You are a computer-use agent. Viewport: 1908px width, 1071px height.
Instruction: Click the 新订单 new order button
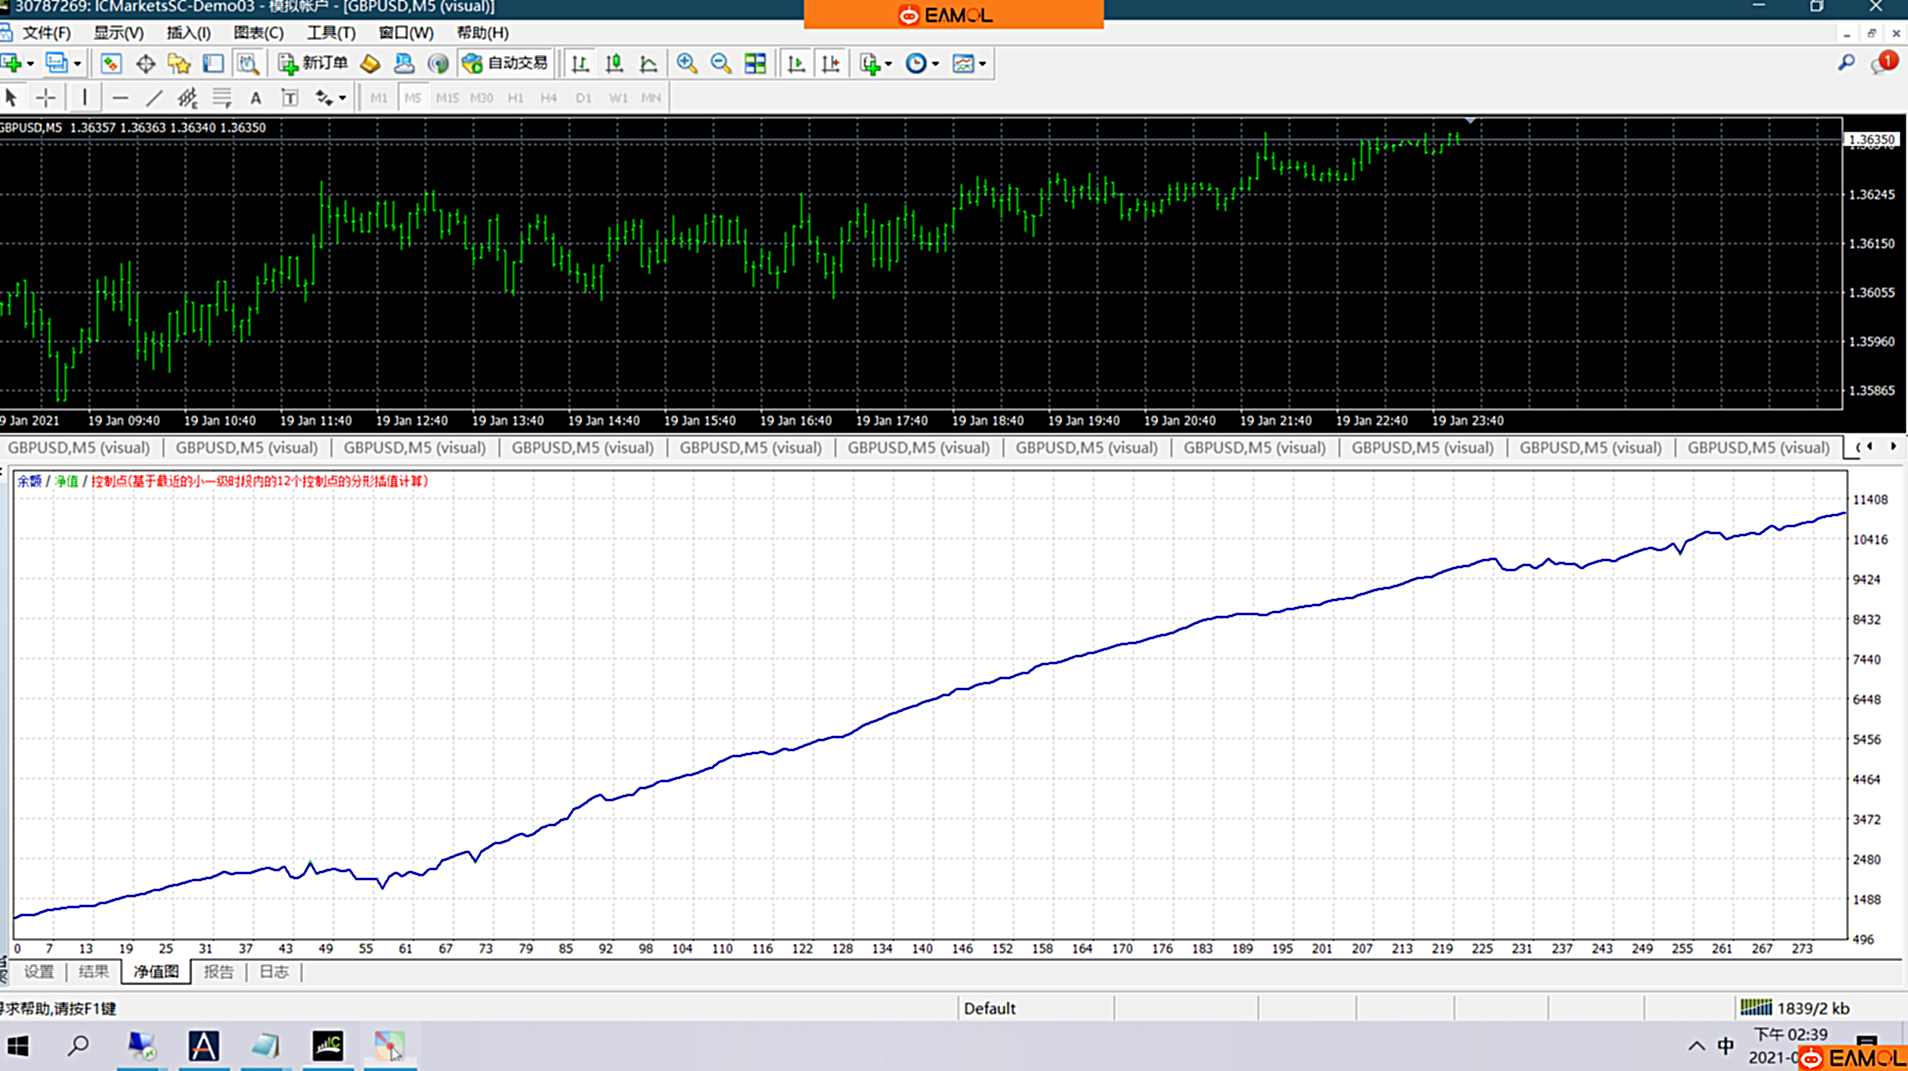point(313,63)
